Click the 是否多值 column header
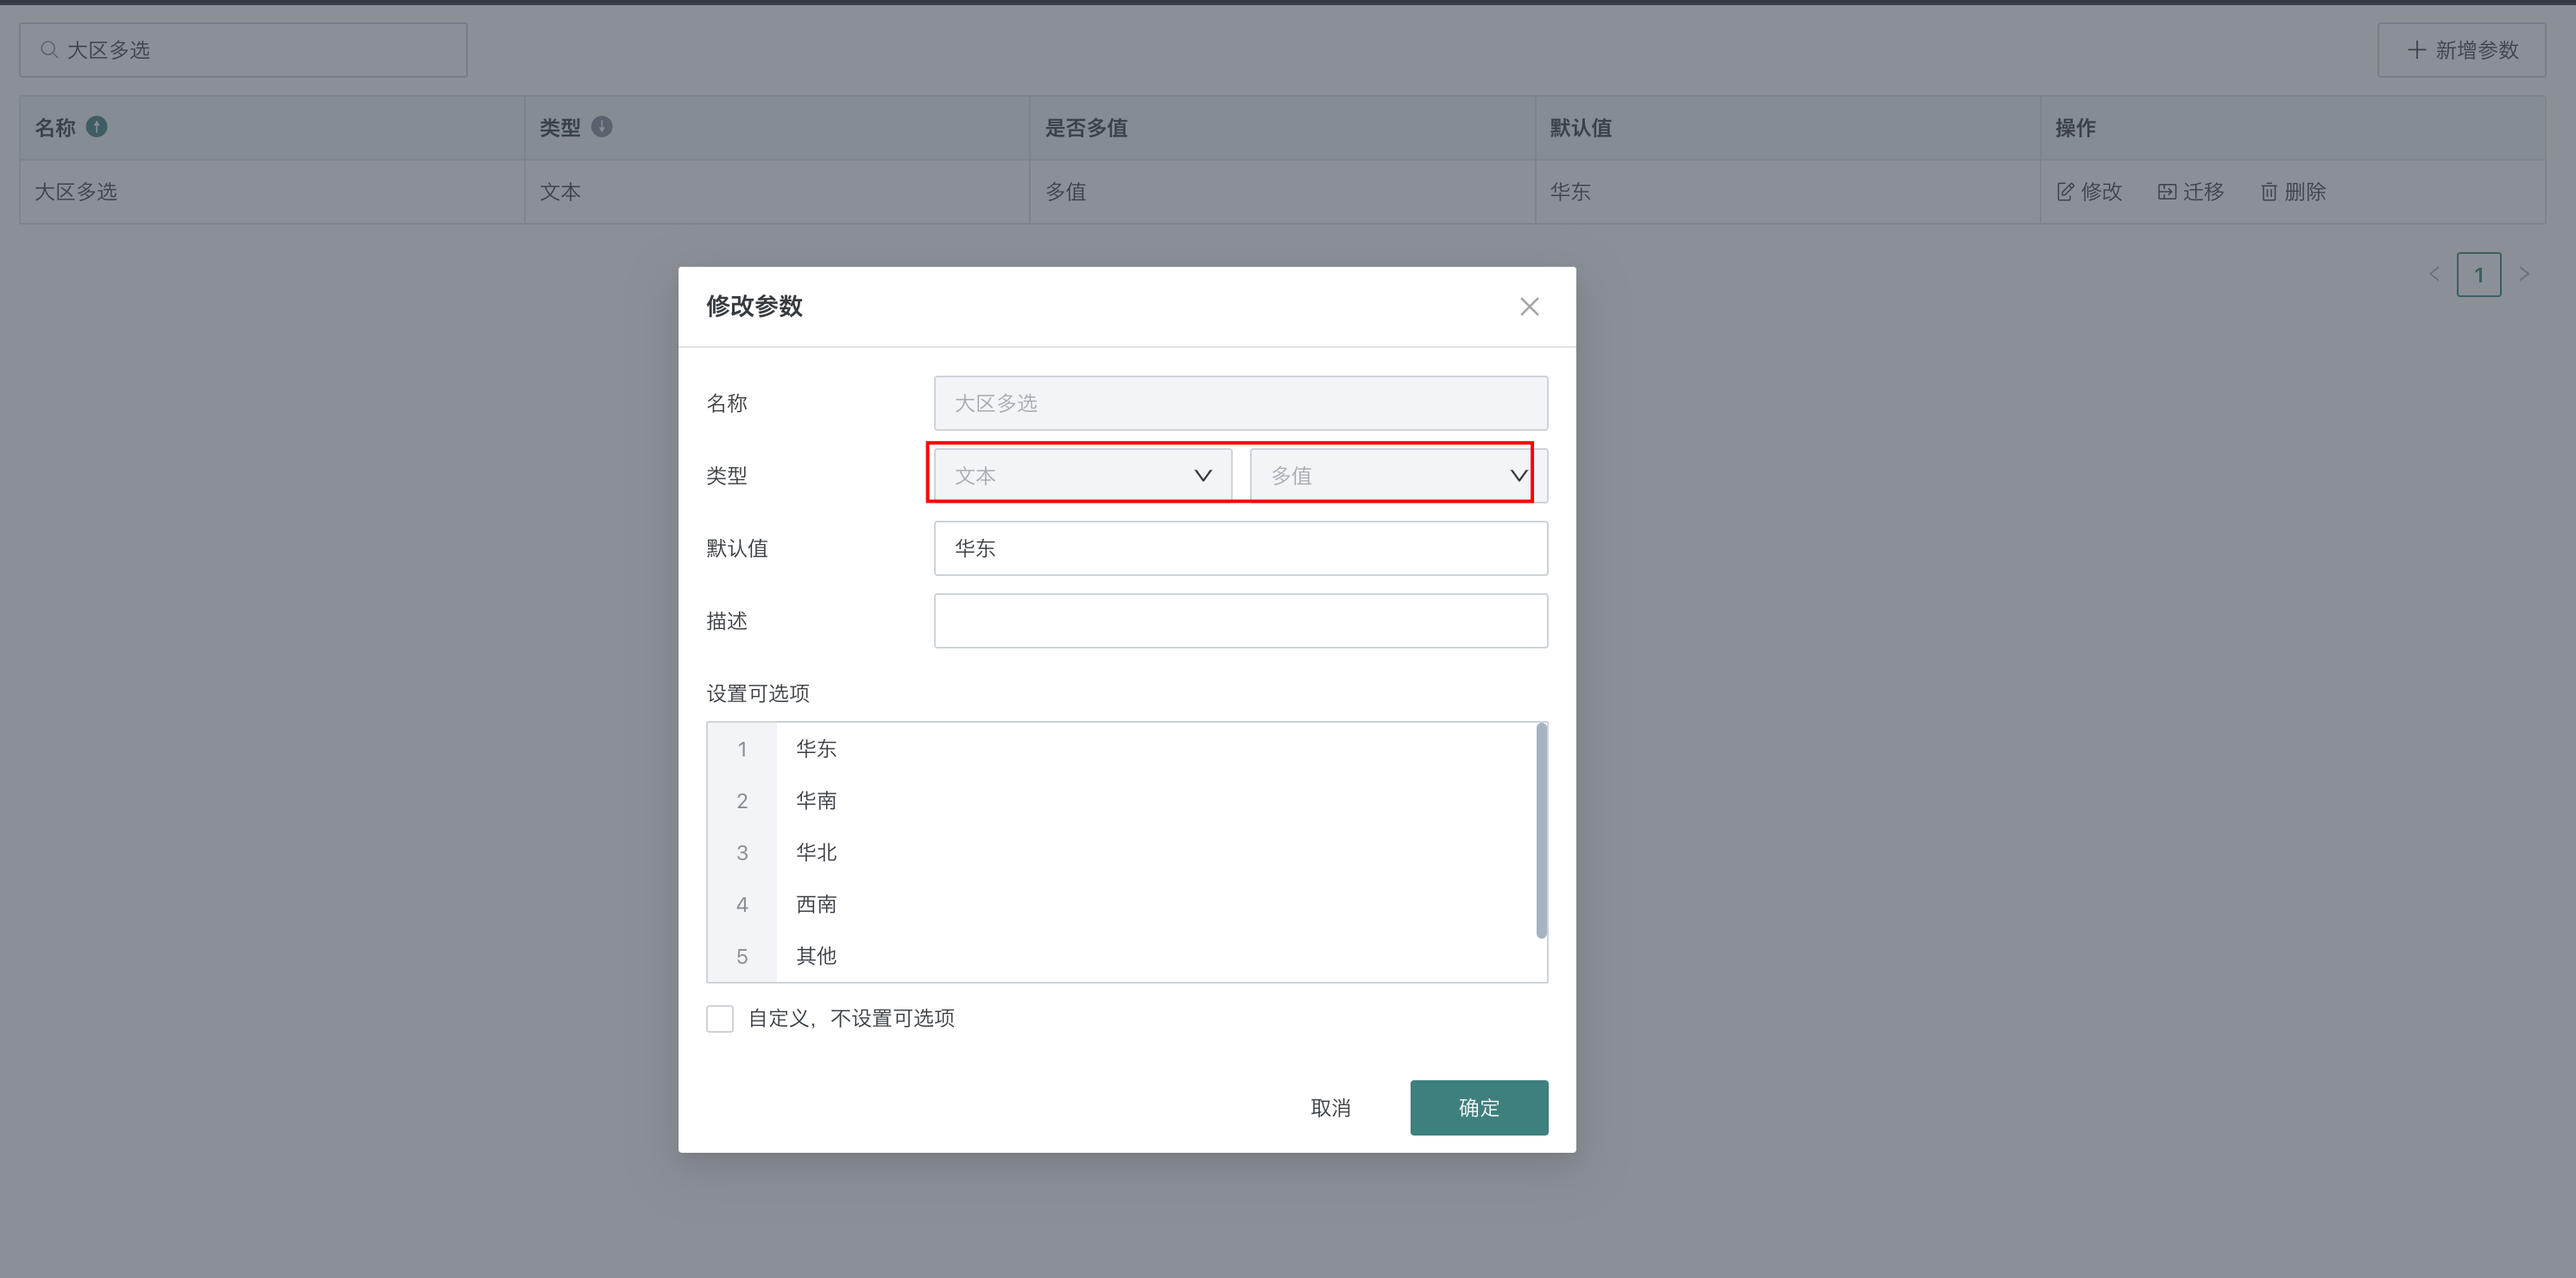This screenshot has width=2576, height=1278. click(x=1282, y=127)
